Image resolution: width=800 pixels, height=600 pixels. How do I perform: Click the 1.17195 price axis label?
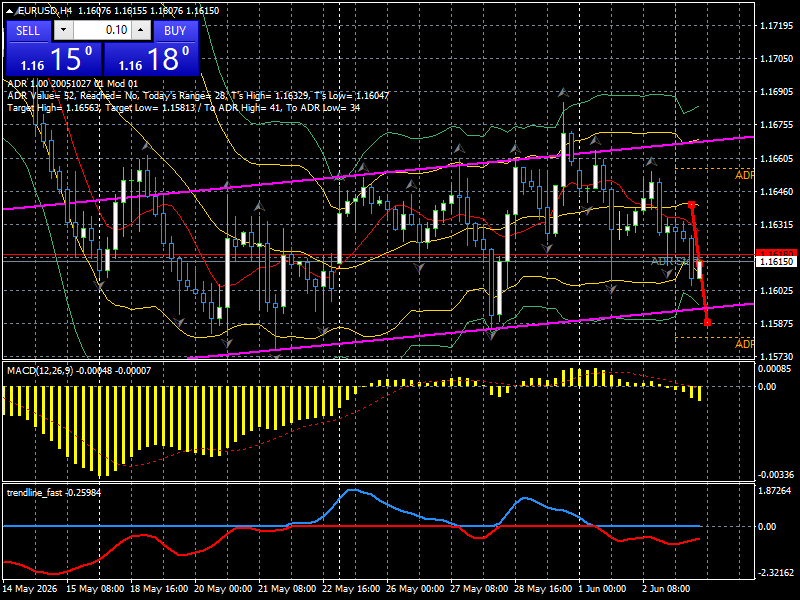tap(776, 26)
